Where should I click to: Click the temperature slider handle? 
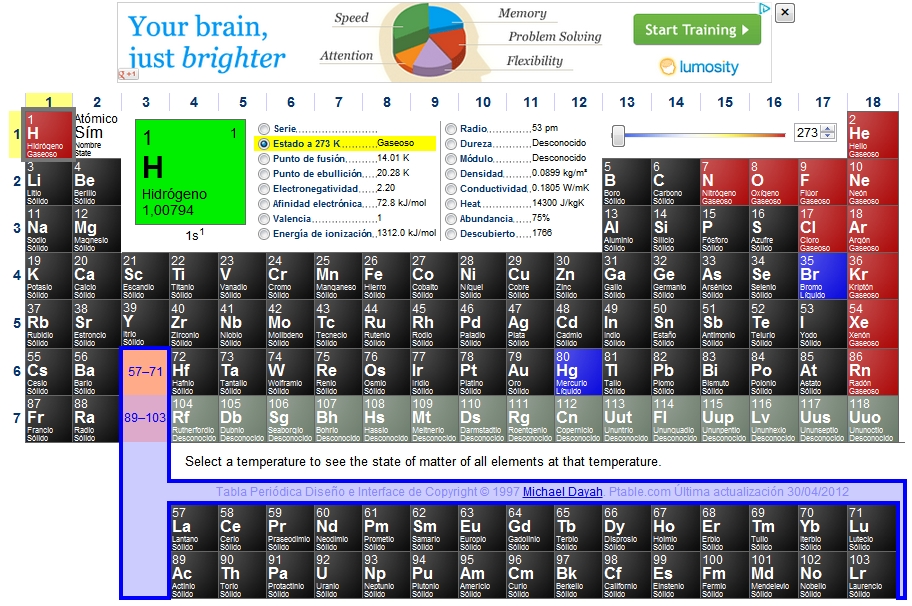pos(619,134)
